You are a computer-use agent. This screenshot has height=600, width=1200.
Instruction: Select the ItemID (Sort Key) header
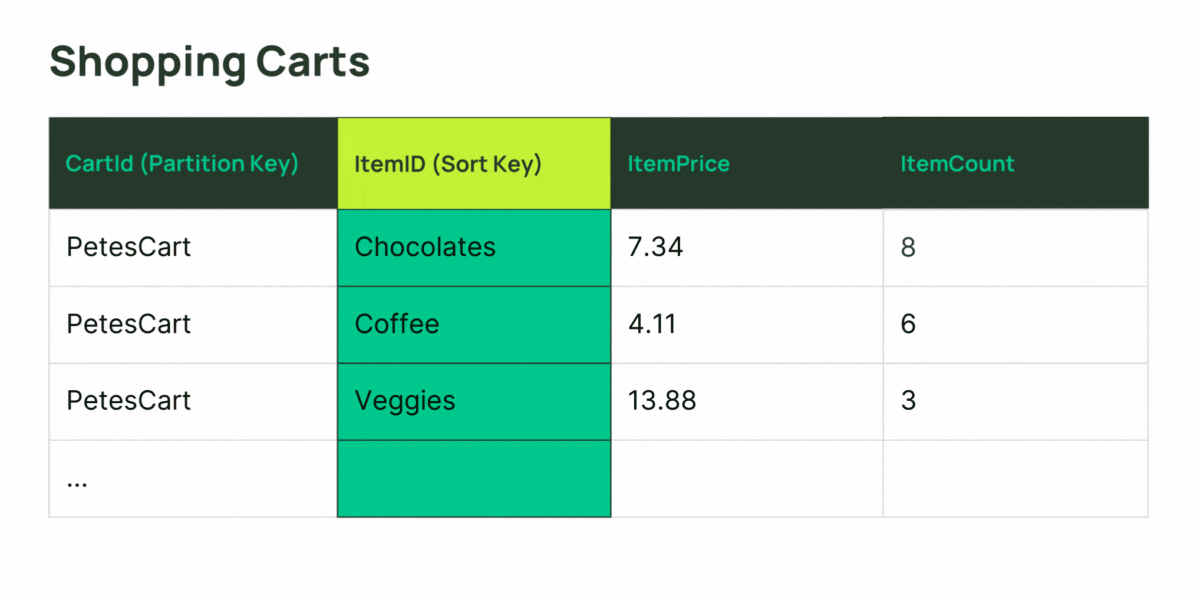474,163
